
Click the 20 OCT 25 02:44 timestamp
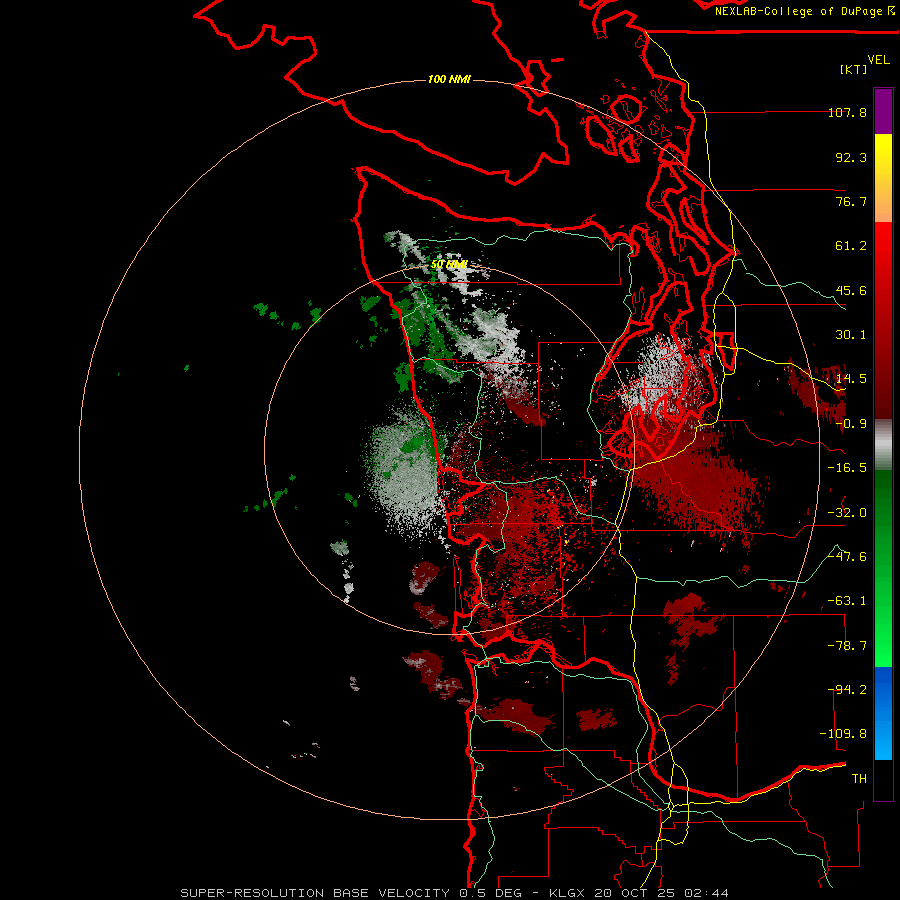point(661,893)
